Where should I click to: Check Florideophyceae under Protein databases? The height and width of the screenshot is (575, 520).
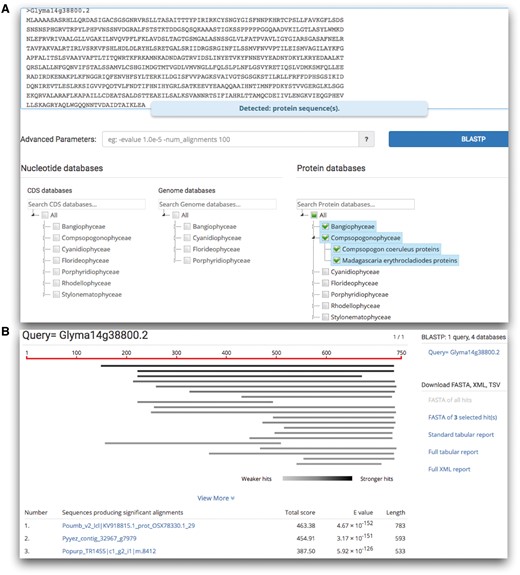(x=325, y=283)
